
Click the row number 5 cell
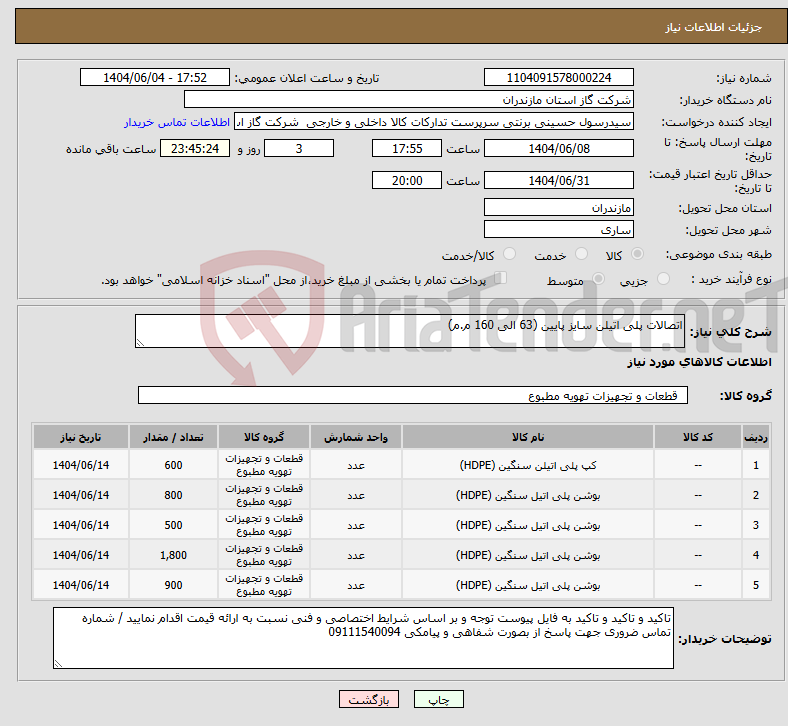pyautogui.click(x=756, y=585)
